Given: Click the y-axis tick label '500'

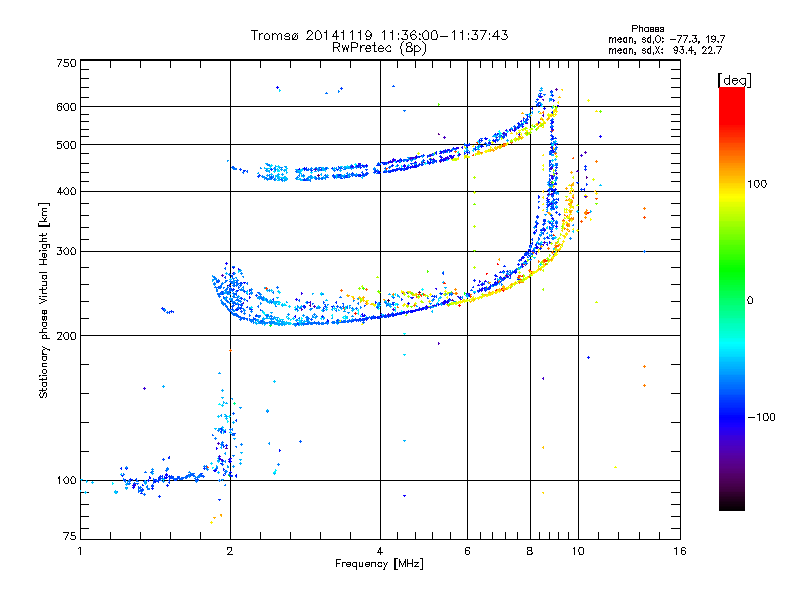Looking at the screenshot, I should pyautogui.click(x=67, y=145).
